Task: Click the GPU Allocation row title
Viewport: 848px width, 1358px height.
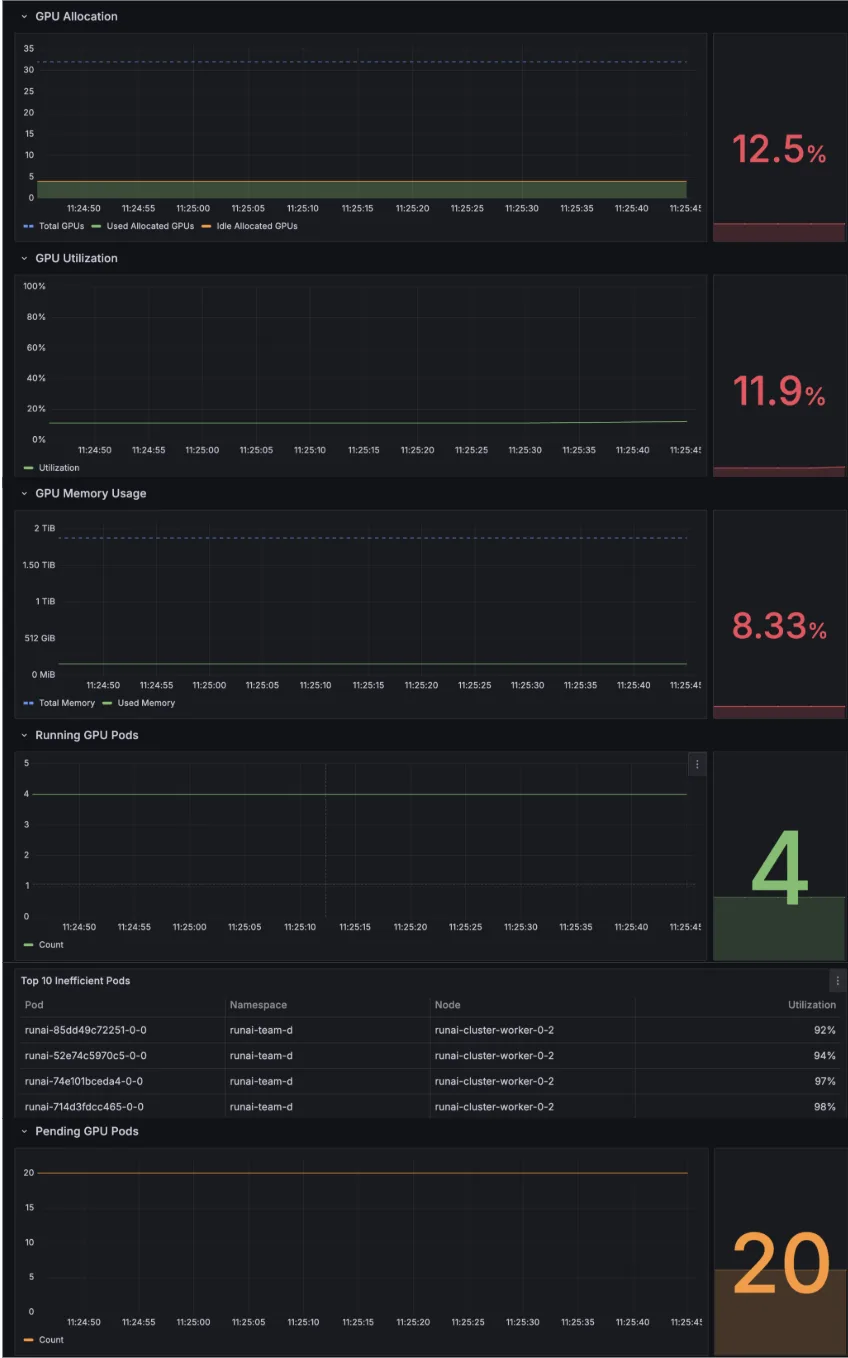Action: coord(76,16)
